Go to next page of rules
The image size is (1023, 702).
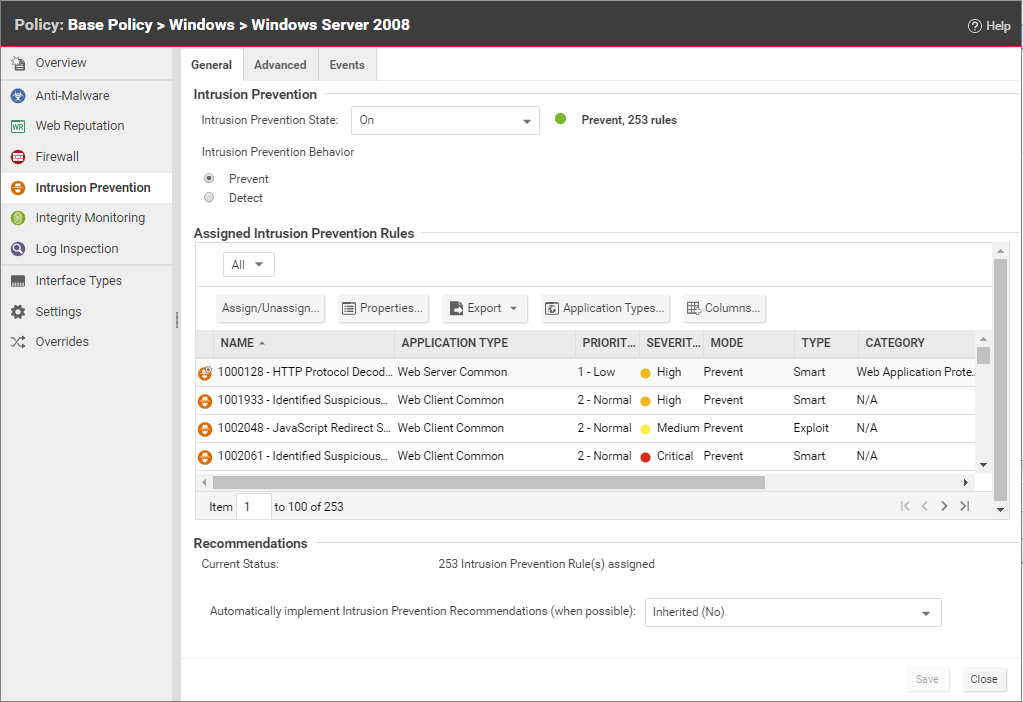pyautogui.click(x=944, y=507)
